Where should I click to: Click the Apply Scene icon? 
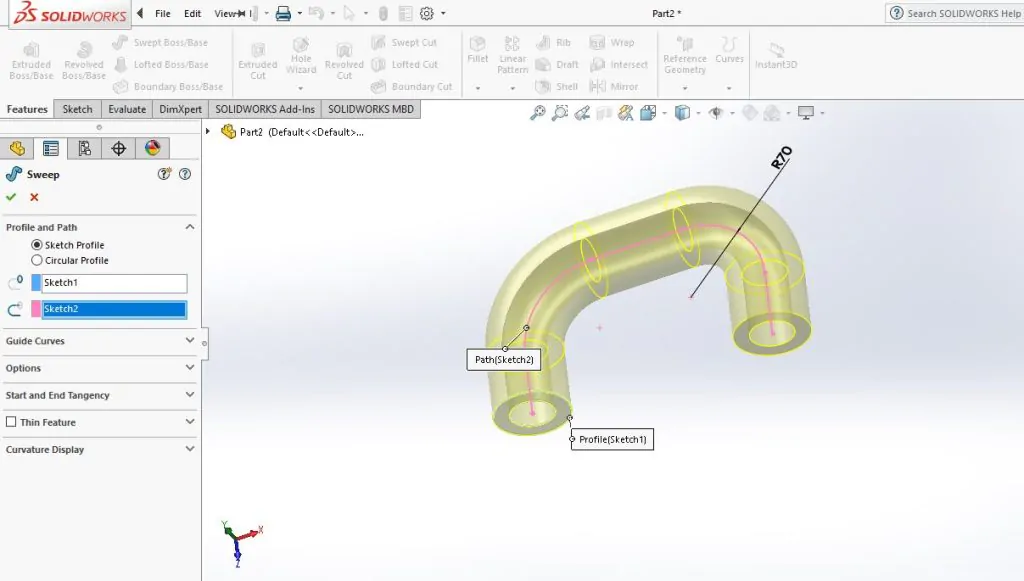pos(772,113)
